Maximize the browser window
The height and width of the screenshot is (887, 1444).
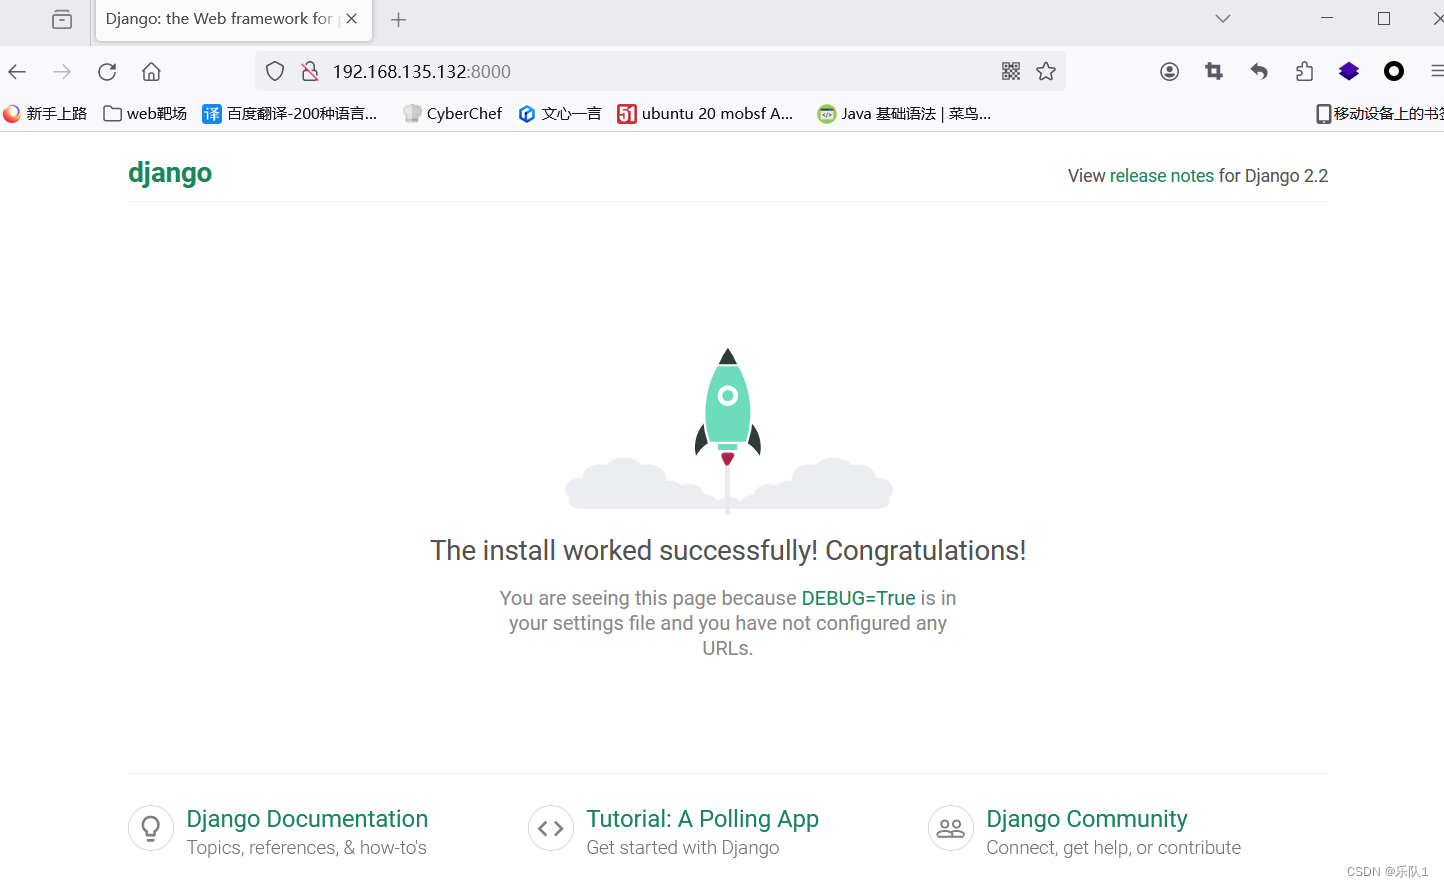tap(1384, 18)
